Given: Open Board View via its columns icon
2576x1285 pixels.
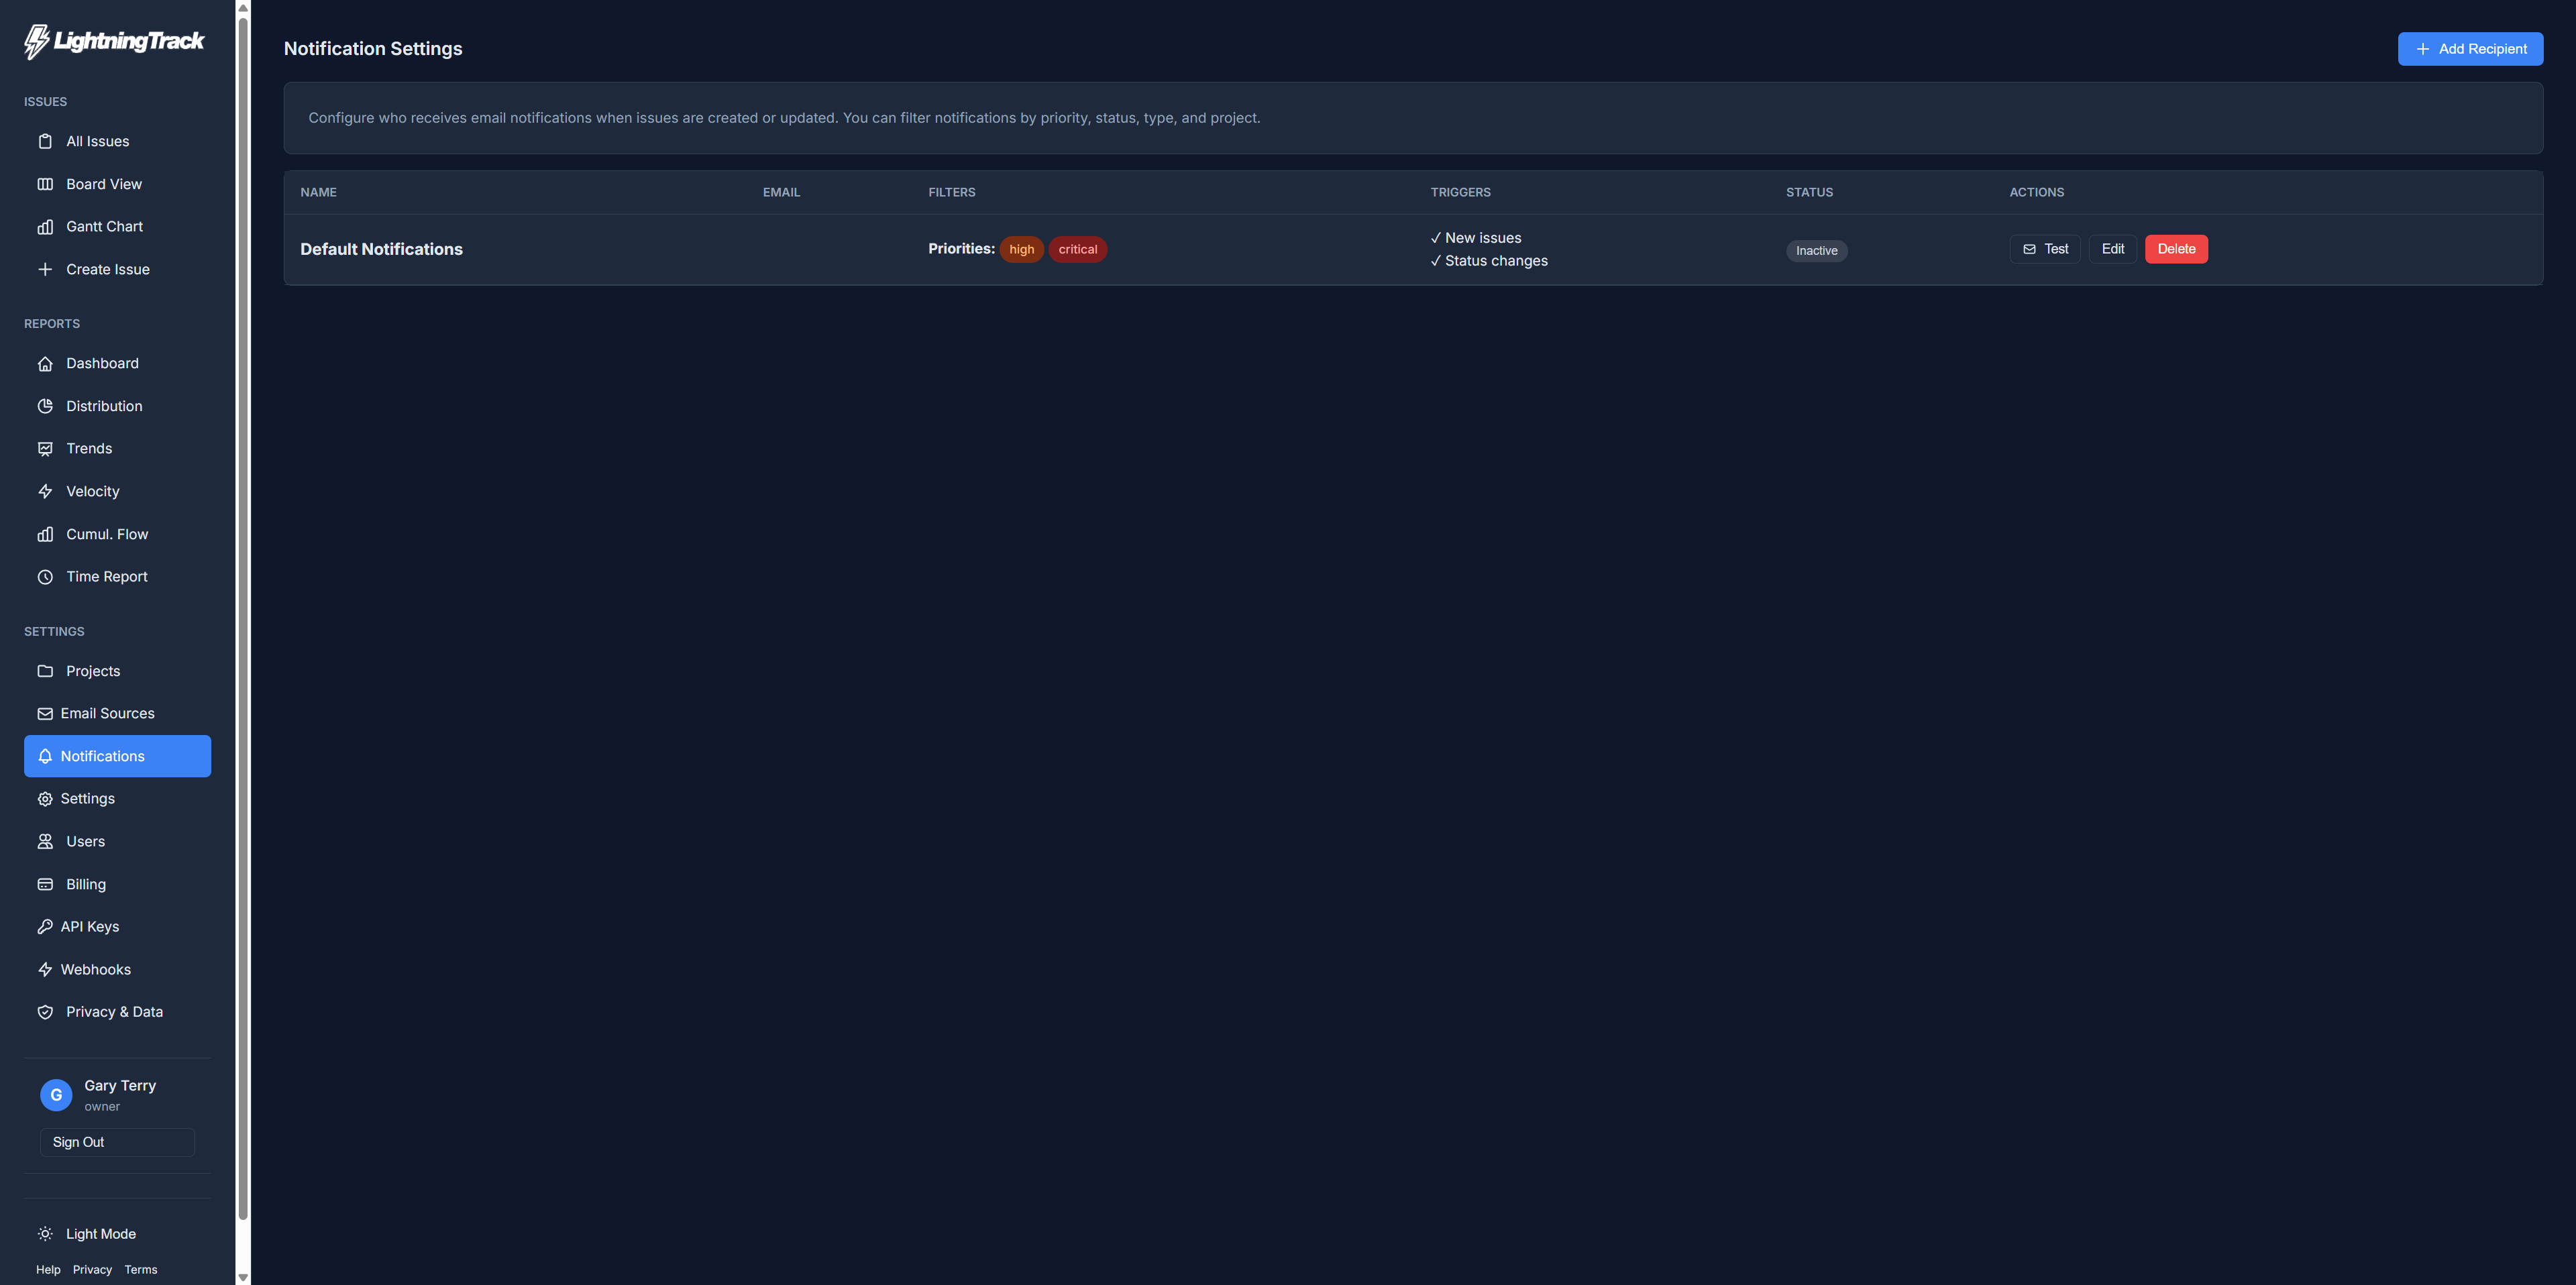Looking at the screenshot, I should (45, 184).
